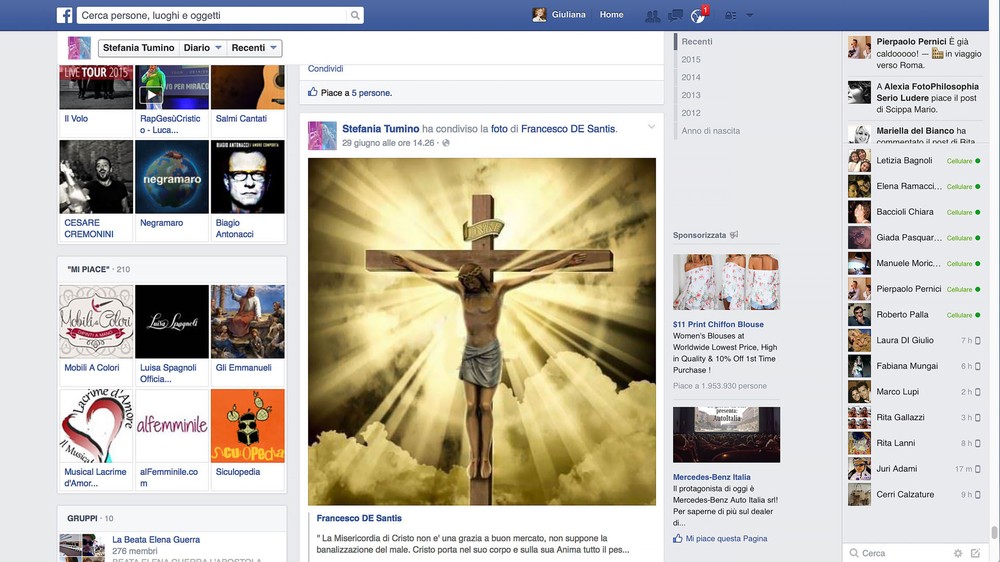The image size is (1000, 562).
Task: Open the Gli Emmanueli page image
Action: (x=247, y=322)
